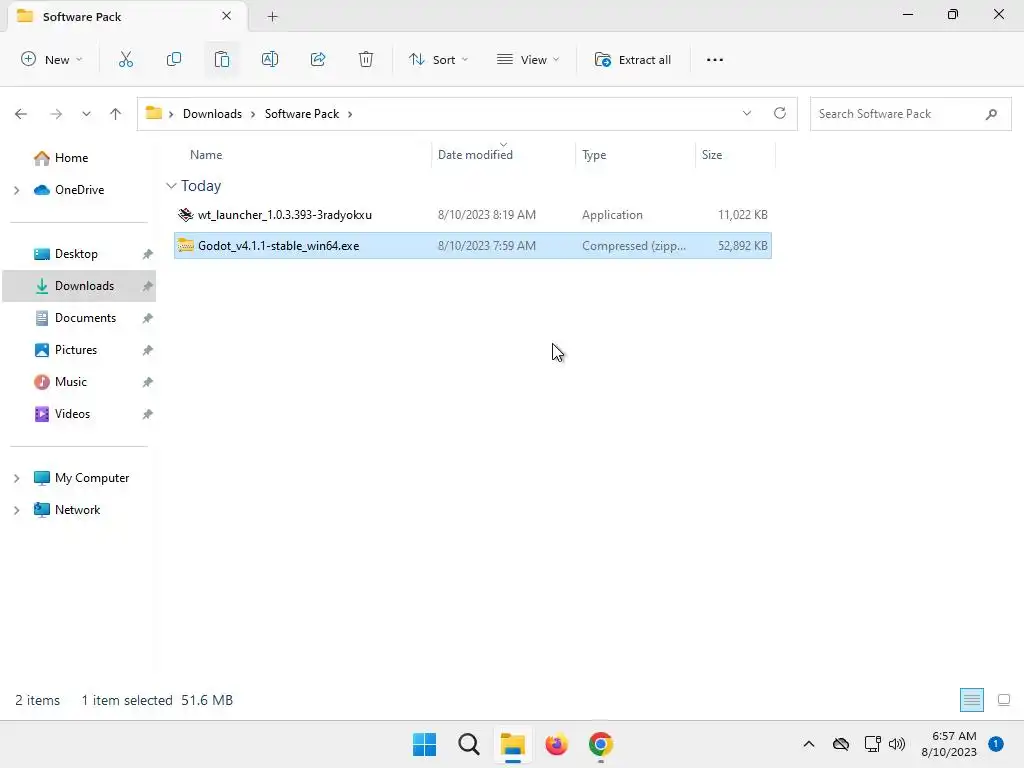
Task: Go forward with the right arrow
Action: (x=56, y=114)
